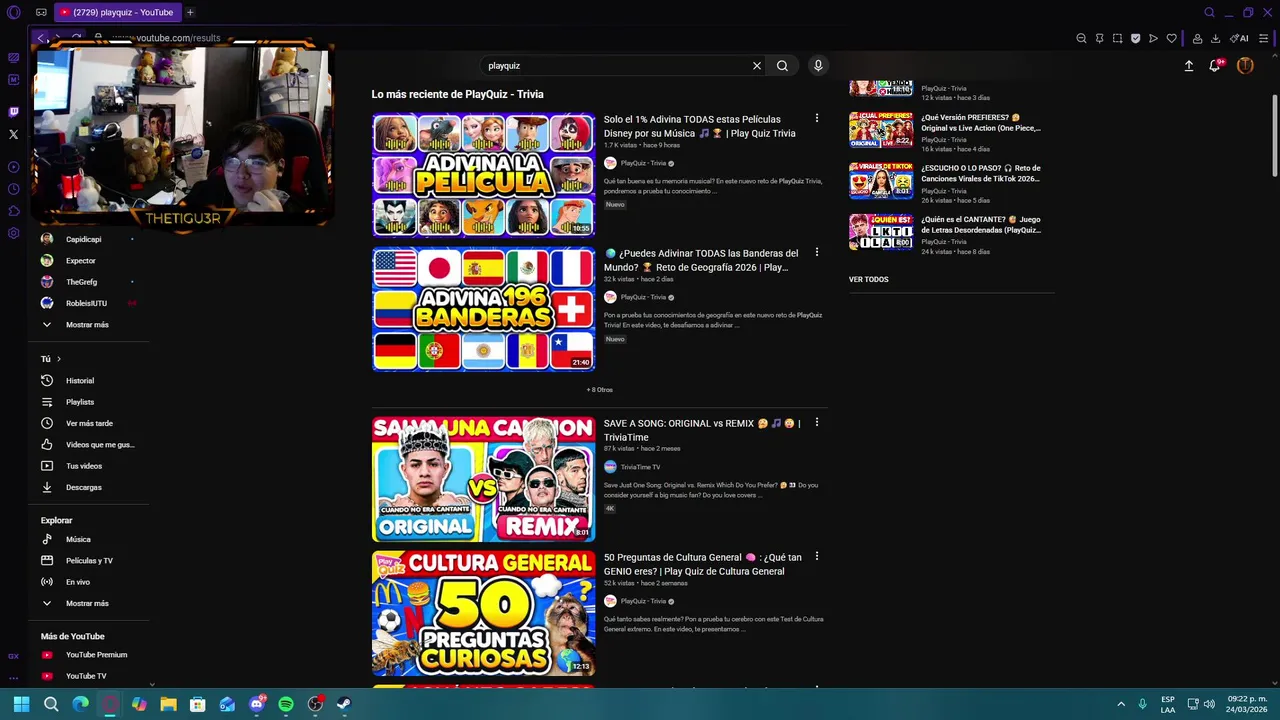1280x720 pixels.
Task: Open extensions cube icon in Opera sidebar
Action: [13, 211]
